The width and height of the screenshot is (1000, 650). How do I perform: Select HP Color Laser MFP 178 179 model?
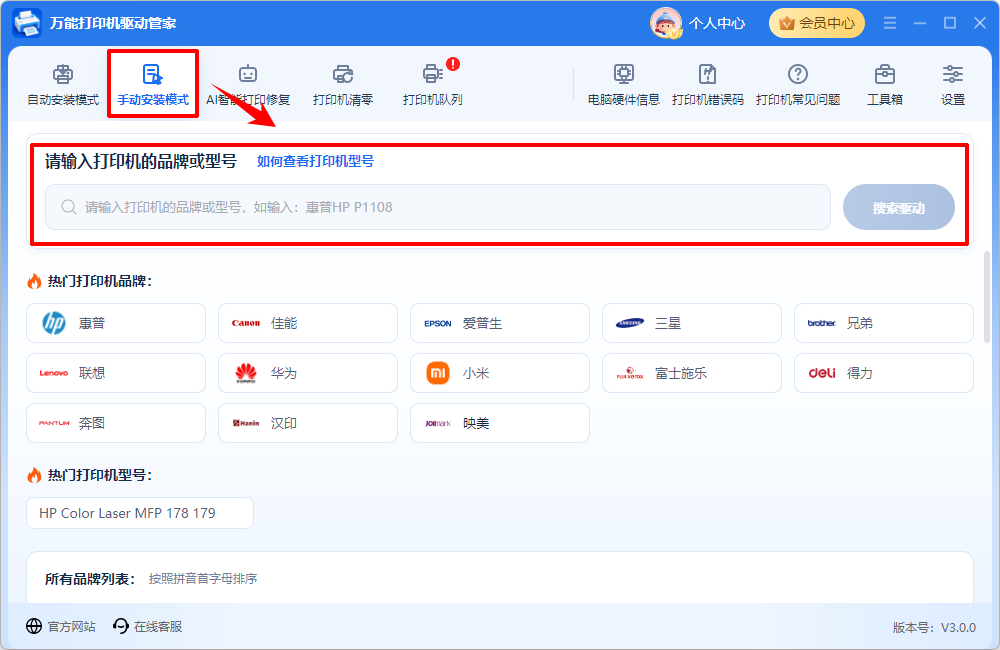coord(140,513)
